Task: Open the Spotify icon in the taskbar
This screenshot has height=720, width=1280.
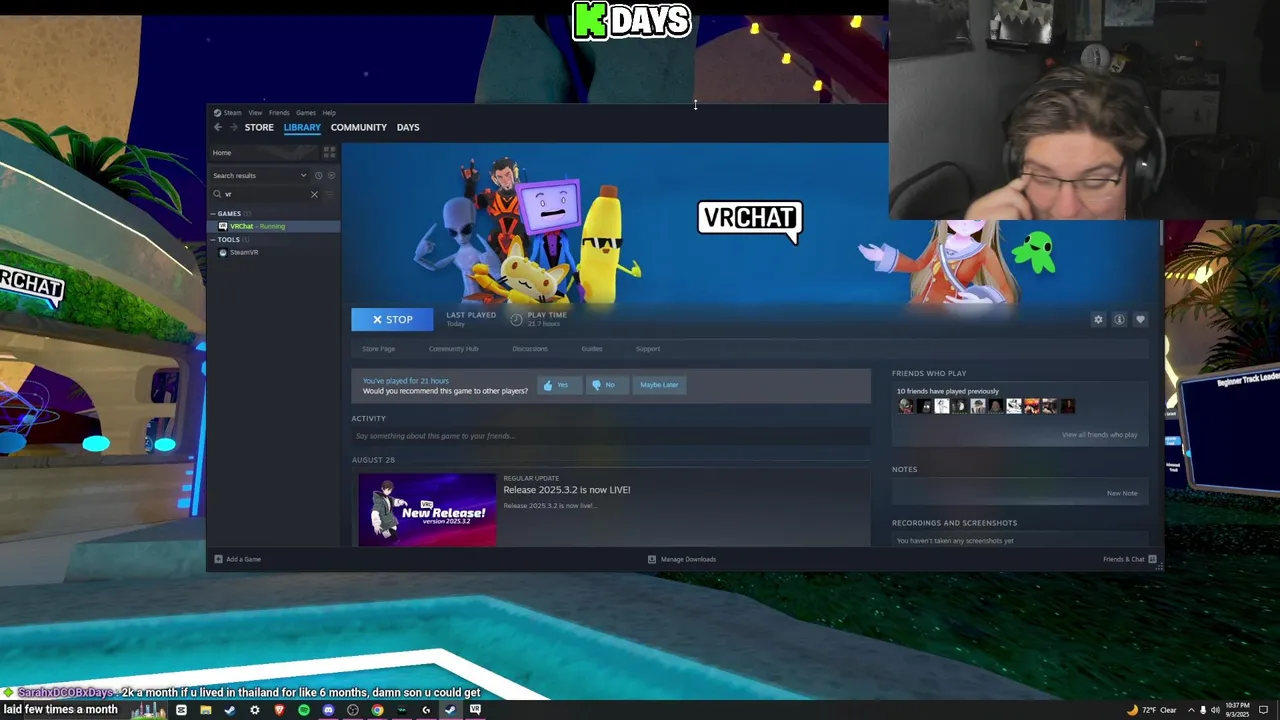Action: (x=304, y=710)
